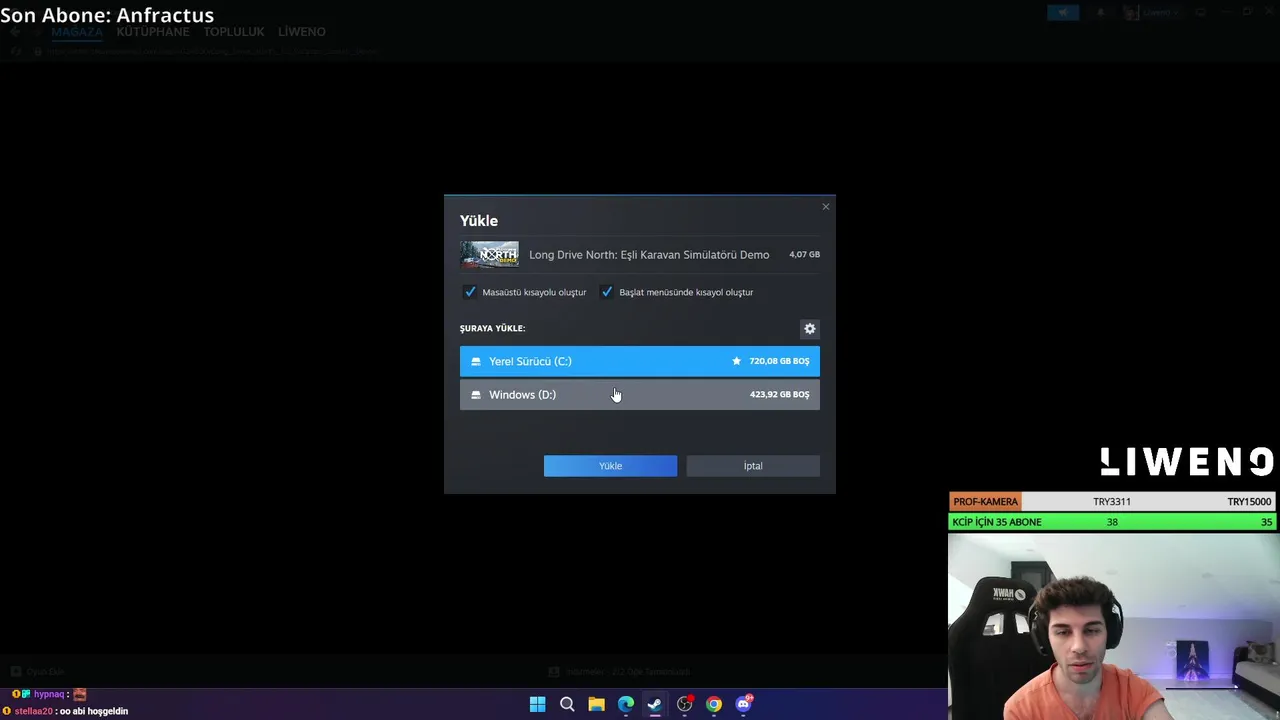Open File Explorer from taskbar

[596, 704]
